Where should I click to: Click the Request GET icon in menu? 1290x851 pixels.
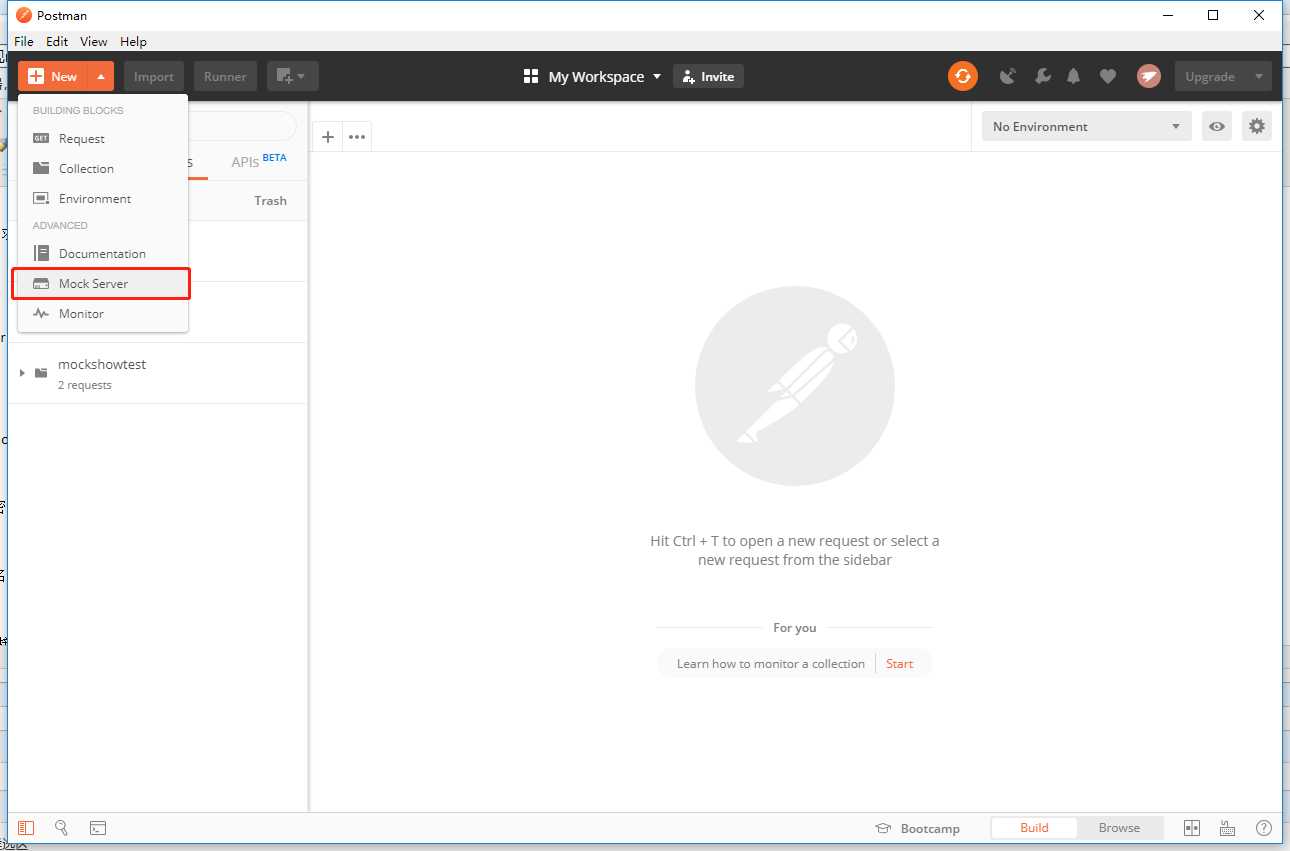(x=41, y=138)
